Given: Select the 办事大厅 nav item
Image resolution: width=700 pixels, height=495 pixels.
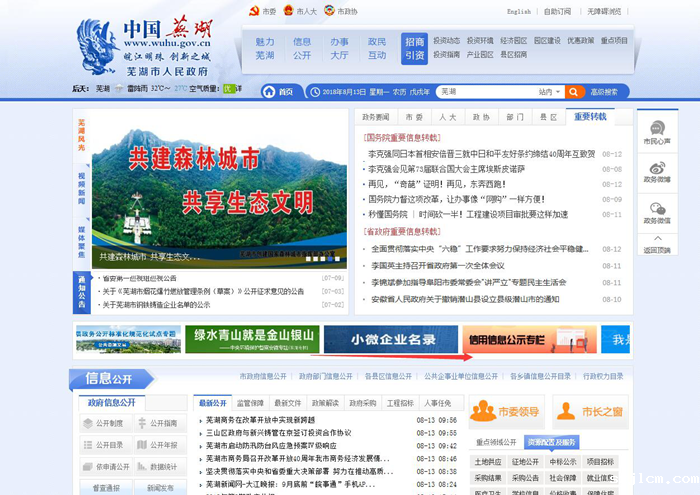Looking at the screenshot, I should [340, 49].
